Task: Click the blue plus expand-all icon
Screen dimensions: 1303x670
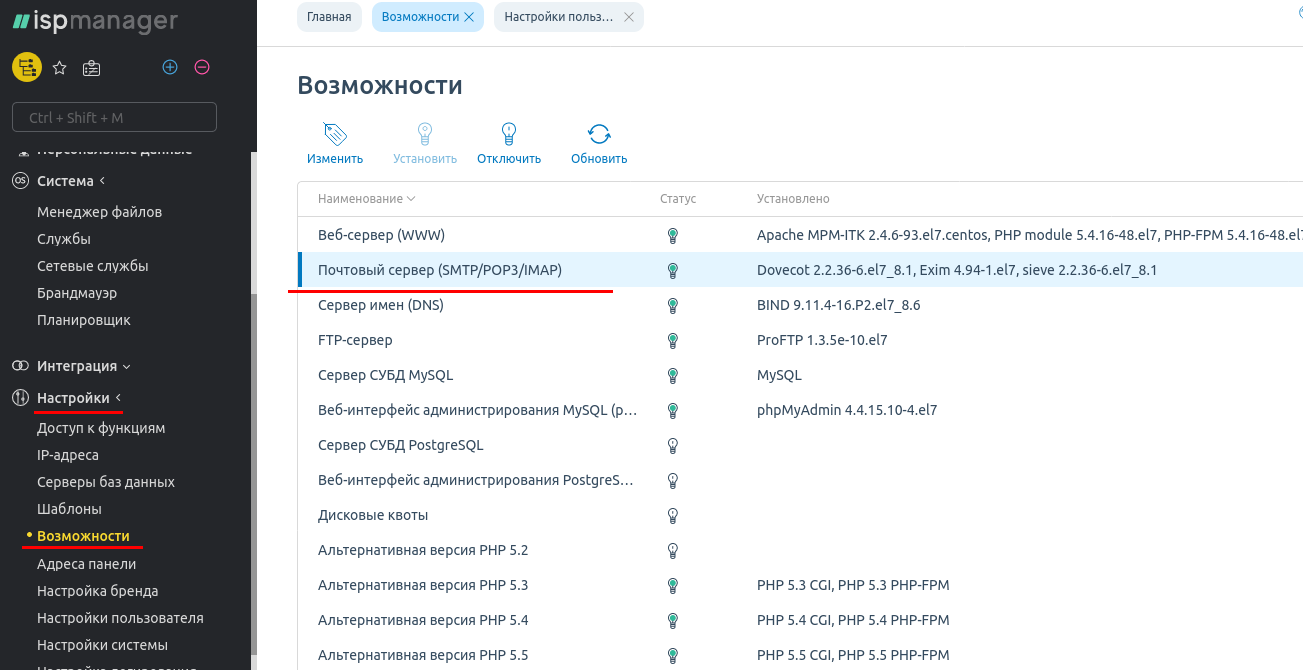Action: tap(170, 67)
